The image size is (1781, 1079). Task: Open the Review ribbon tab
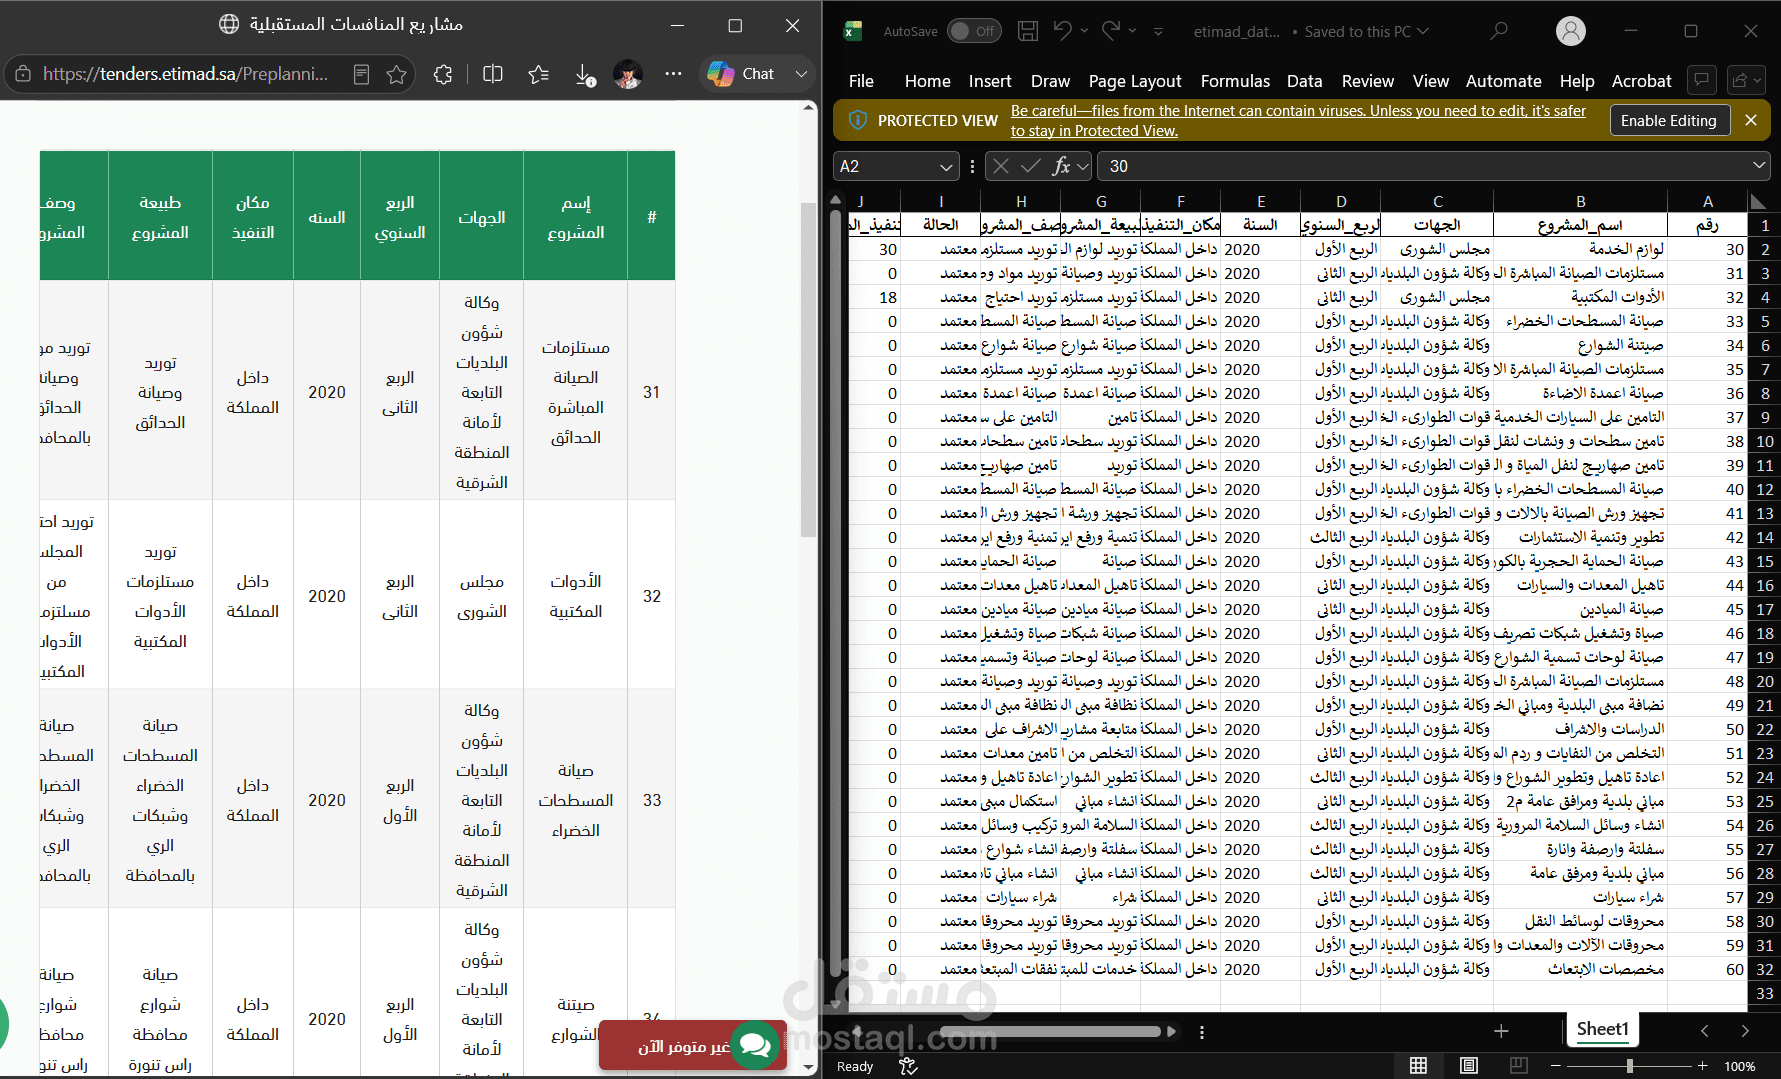click(1367, 81)
